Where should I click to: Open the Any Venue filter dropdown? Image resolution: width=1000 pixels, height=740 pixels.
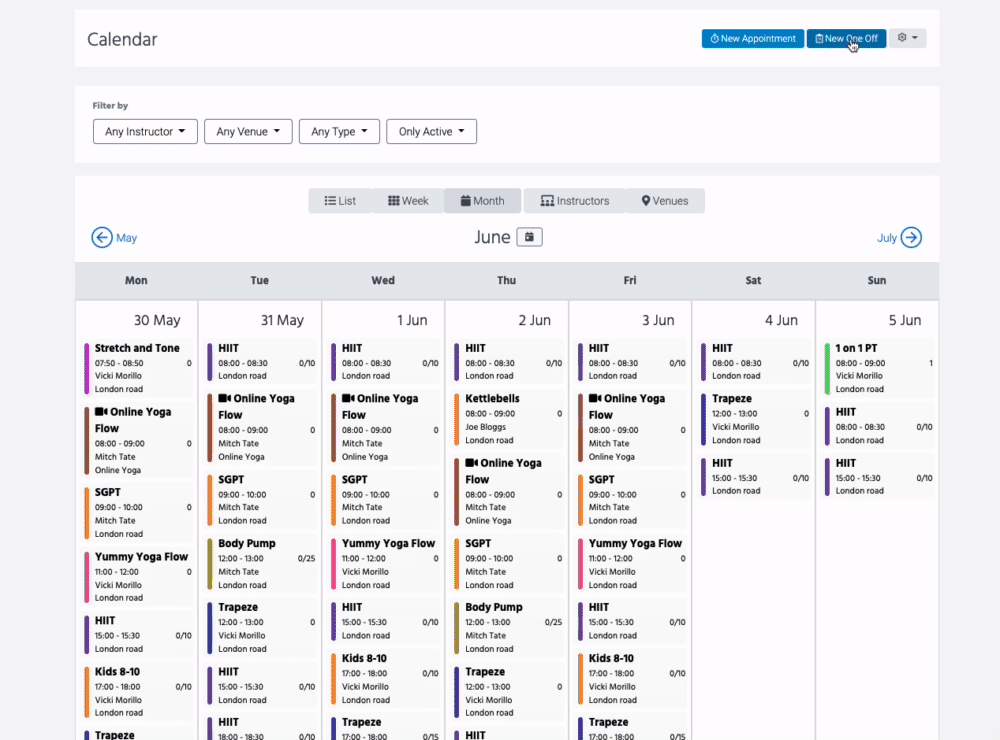click(248, 131)
